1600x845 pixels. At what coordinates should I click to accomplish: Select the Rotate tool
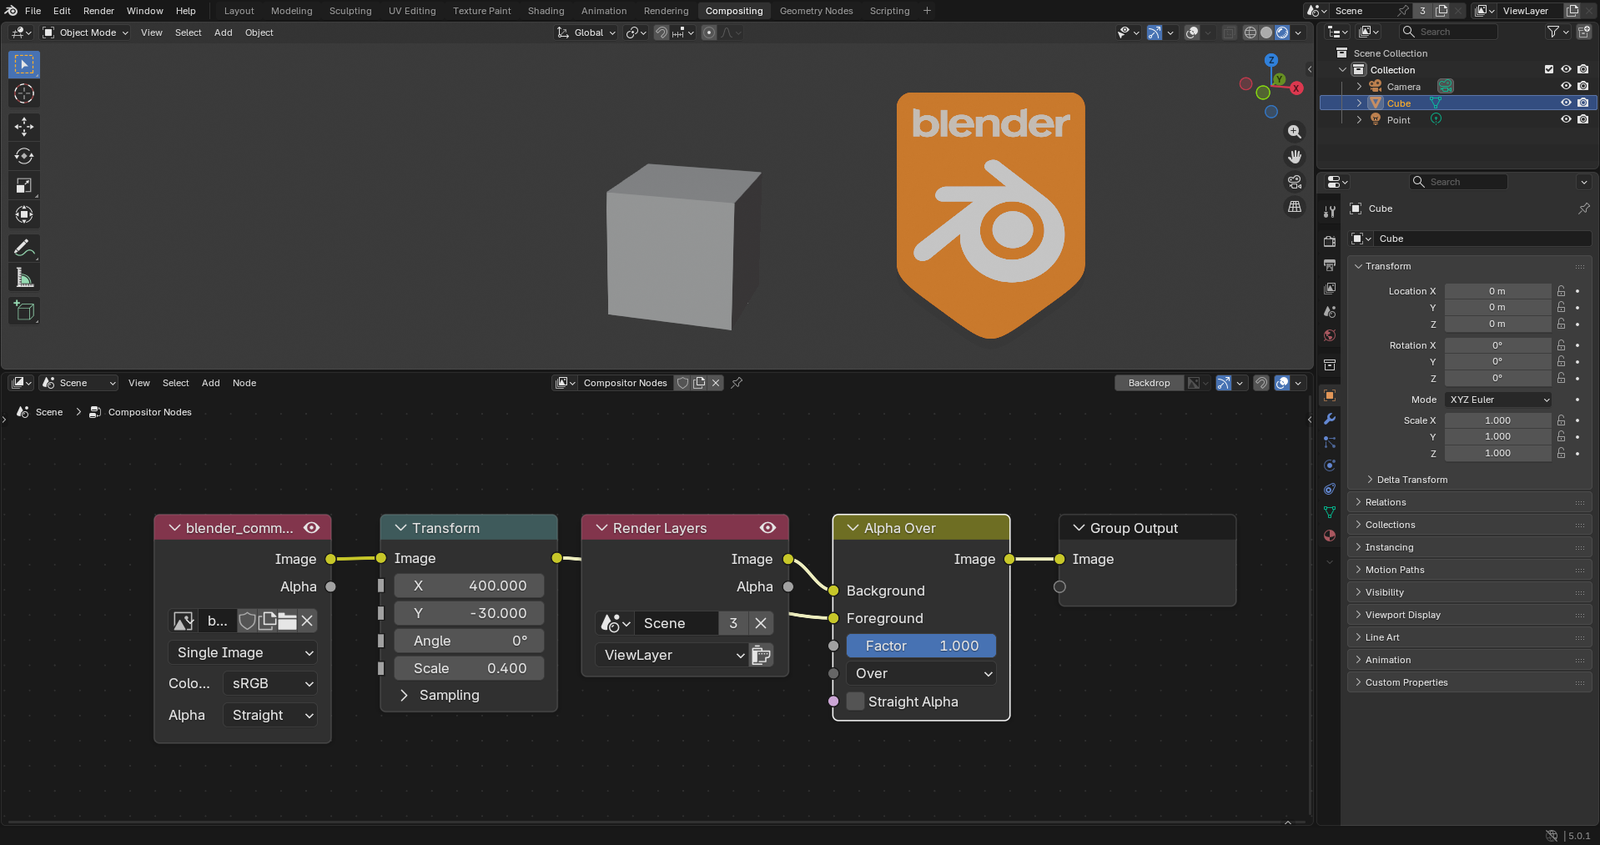[24, 156]
